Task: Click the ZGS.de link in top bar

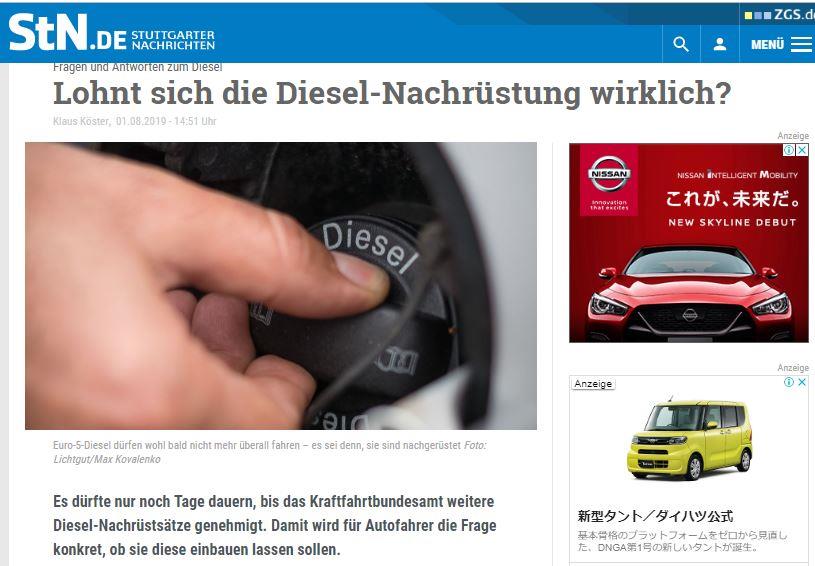Action: pyautogui.click(x=780, y=15)
